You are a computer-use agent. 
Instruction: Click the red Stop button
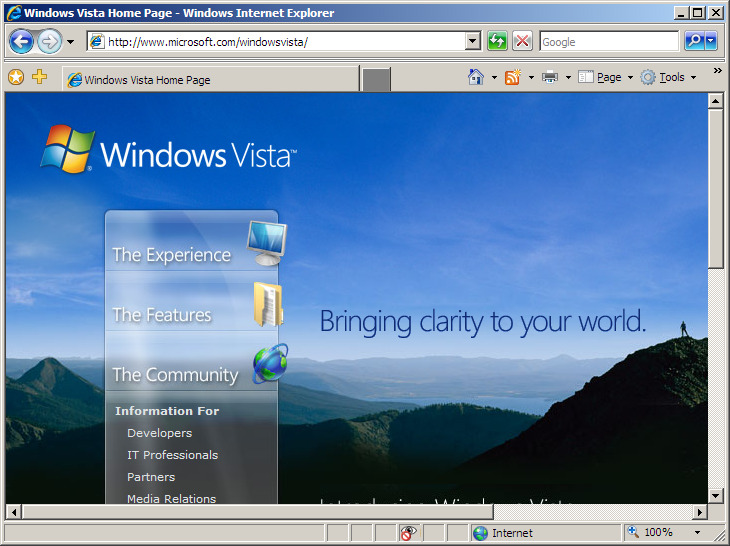(522, 41)
